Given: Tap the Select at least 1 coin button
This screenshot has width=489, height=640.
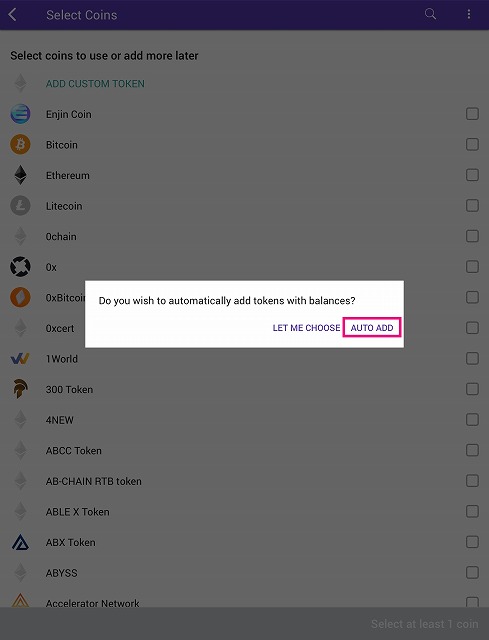Looking at the screenshot, I should pyautogui.click(x=425, y=624).
